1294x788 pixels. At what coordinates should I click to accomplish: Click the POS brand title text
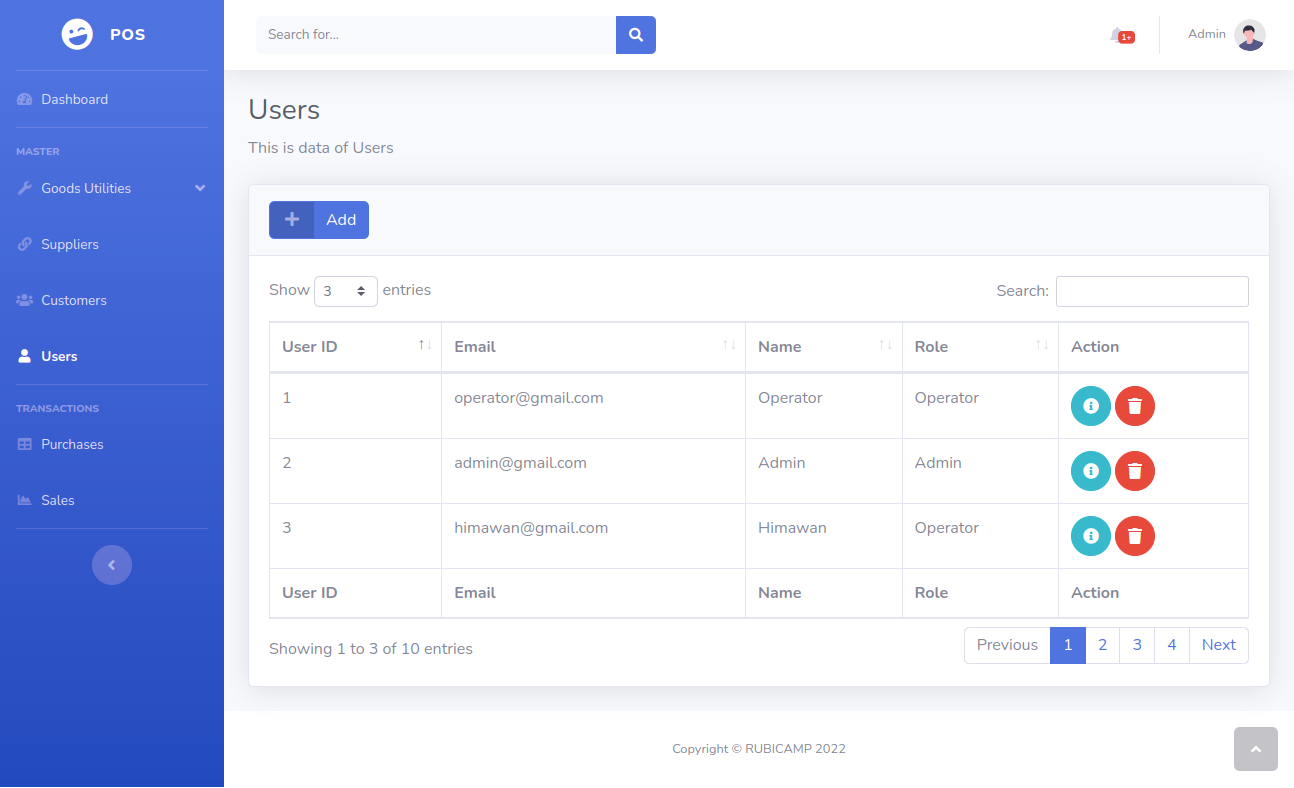click(128, 35)
